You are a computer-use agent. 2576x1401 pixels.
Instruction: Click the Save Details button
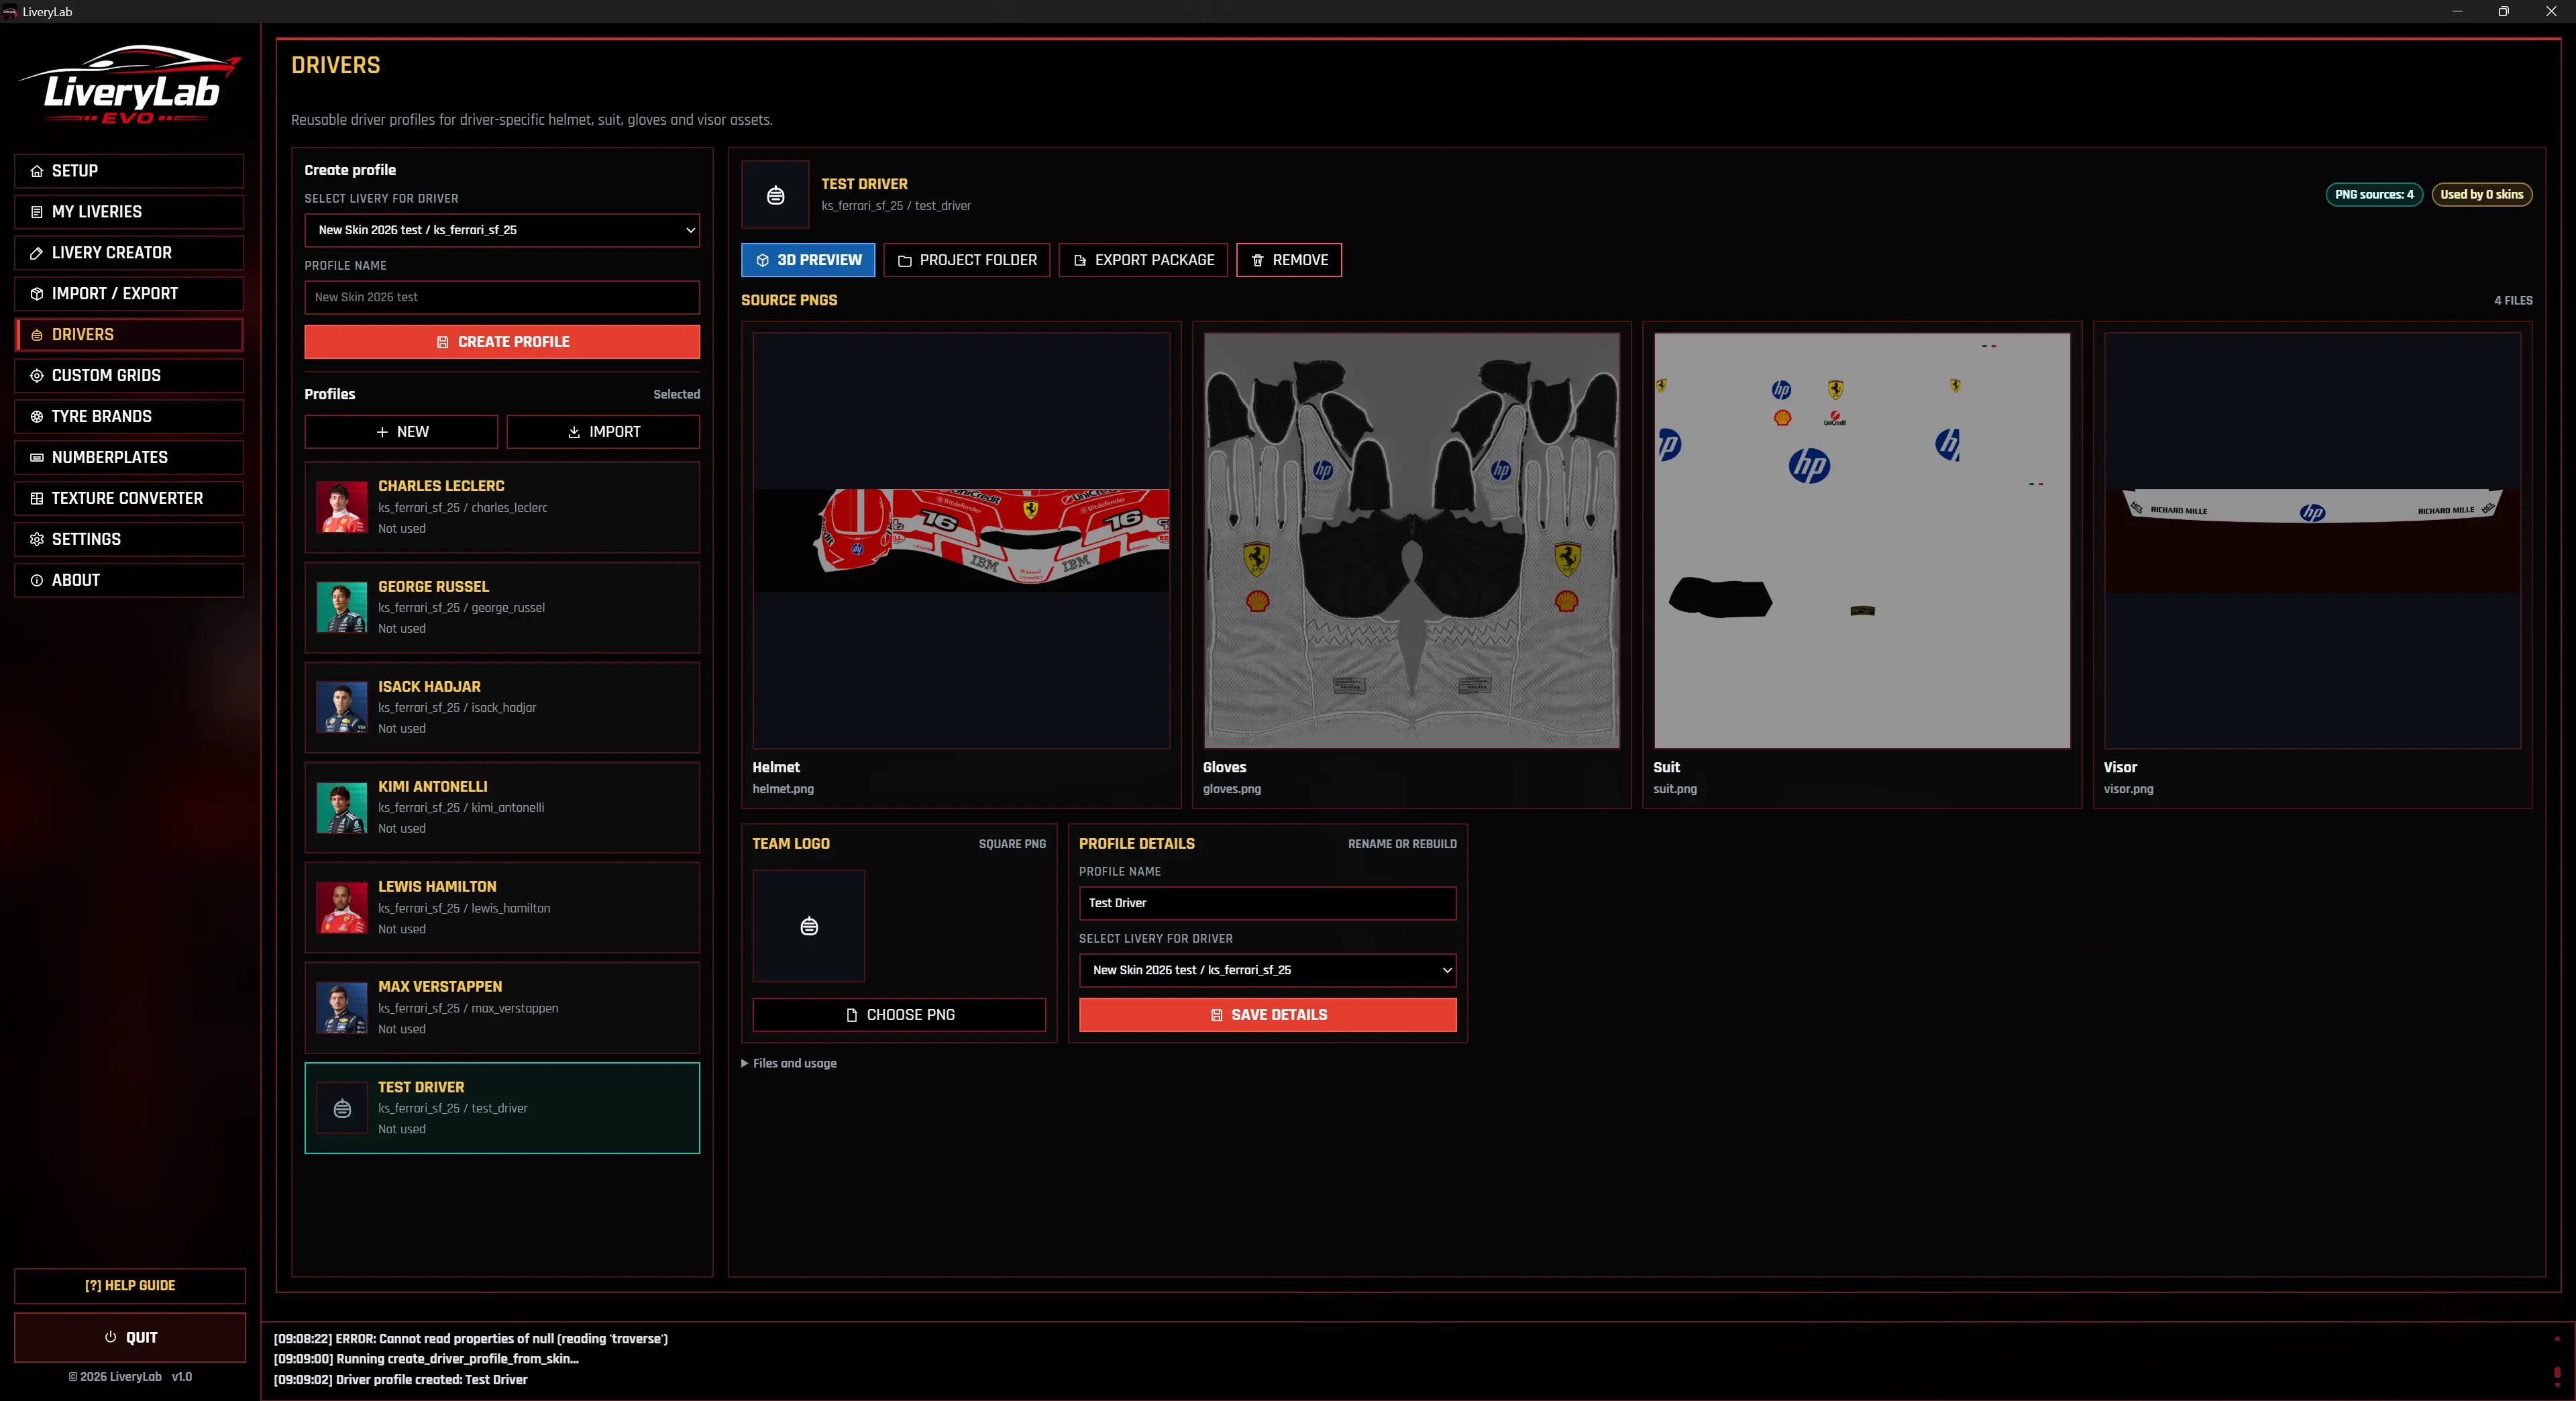pos(1267,1015)
